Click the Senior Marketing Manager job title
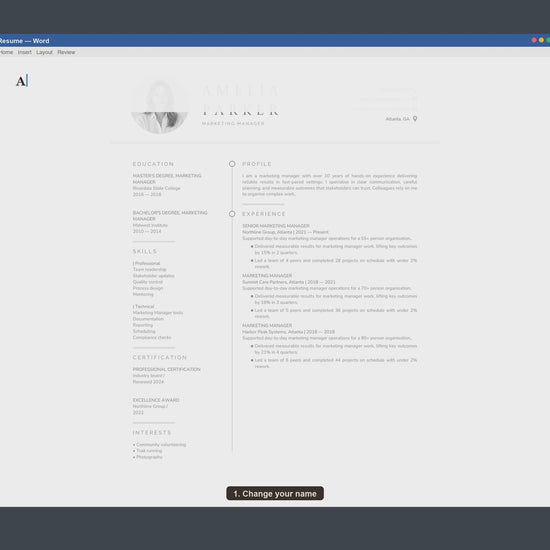 click(x=276, y=226)
